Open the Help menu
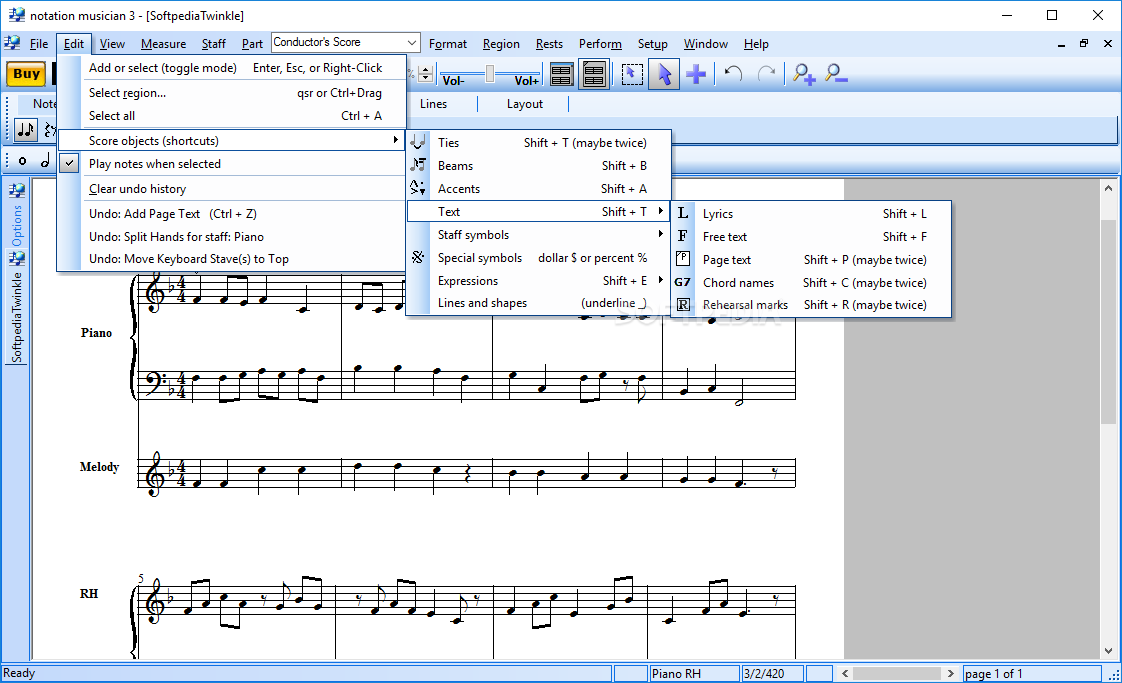The width and height of the screenshot is (1122, 683). click(x=756, y=44)
